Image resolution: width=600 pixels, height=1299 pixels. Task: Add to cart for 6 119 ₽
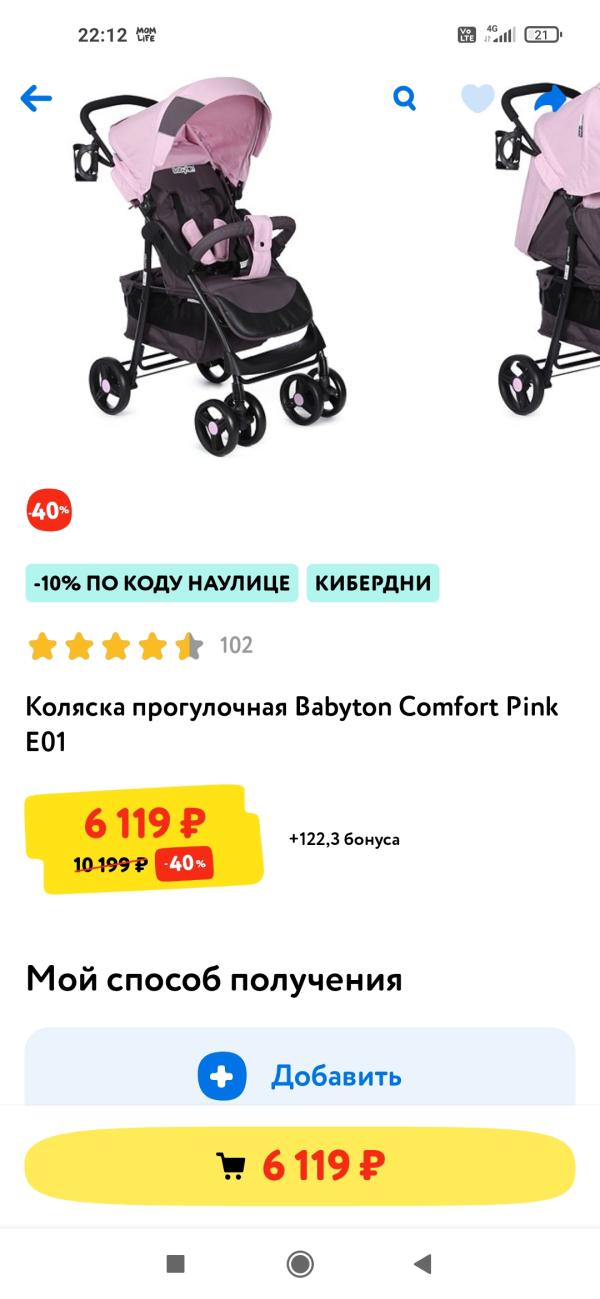[300, 1166]
